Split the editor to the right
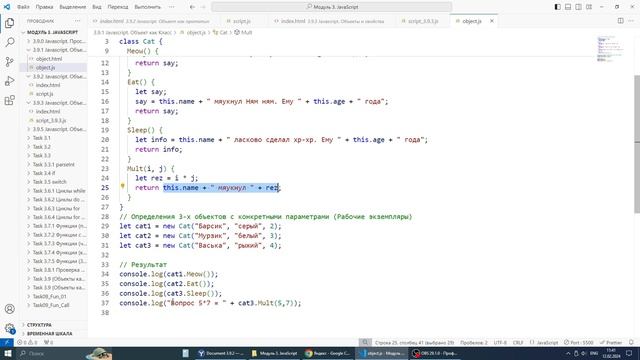Viewport: 640px width, 360px height. (x=620, y=21)
